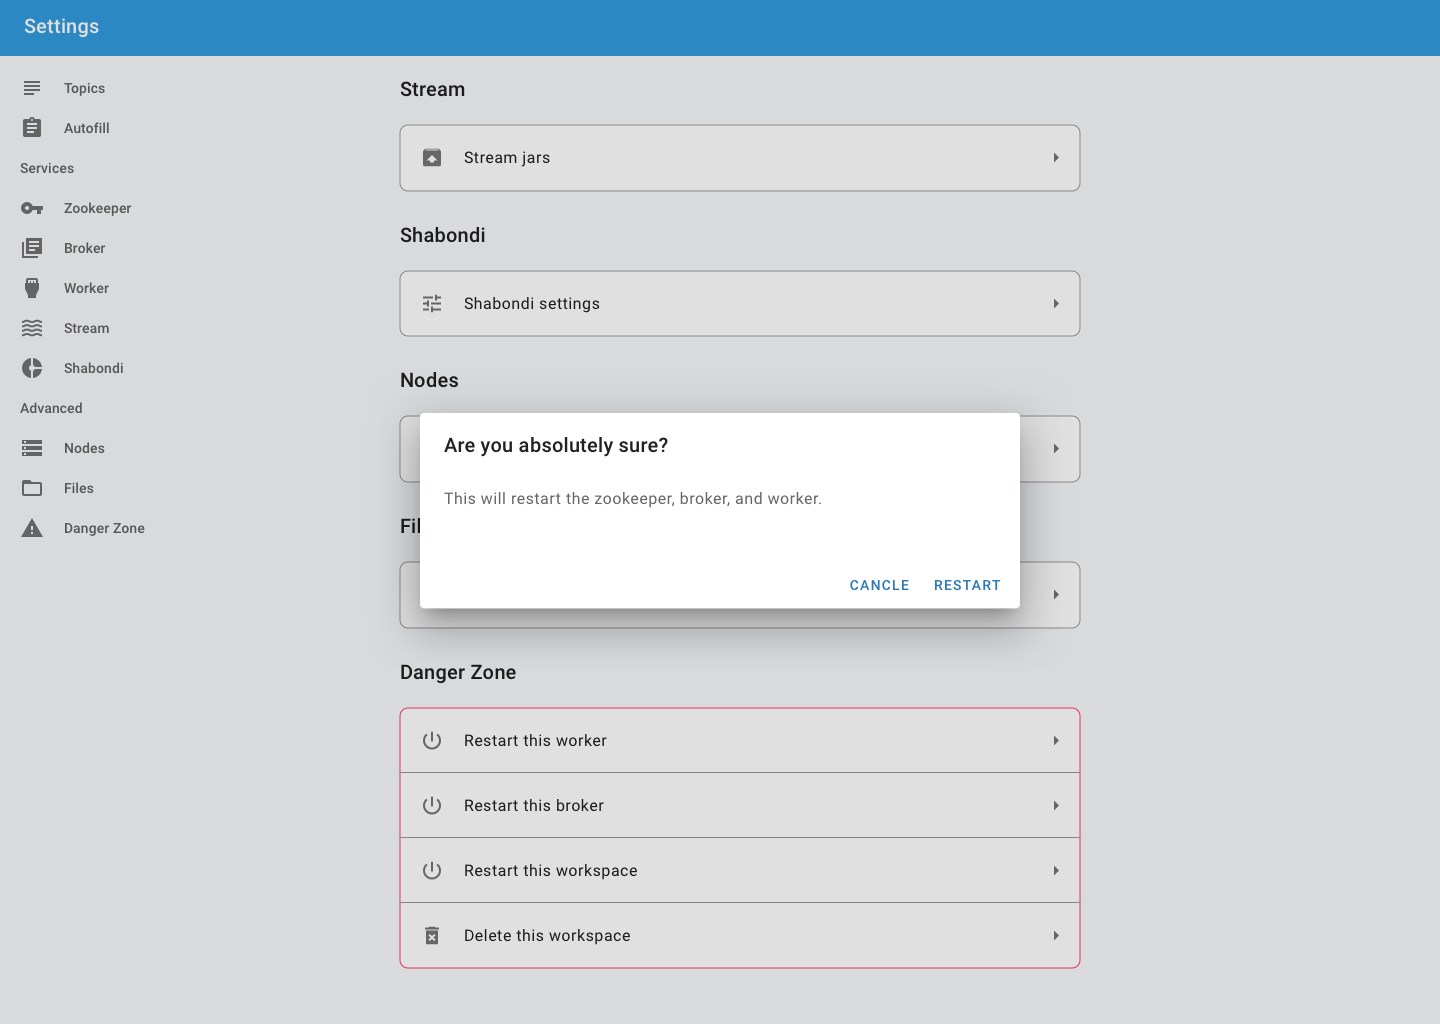The height and width of the screenshot is (1024, 1440).
Task: Click the Shabondi section heading
Action: (x=443, y=235)
